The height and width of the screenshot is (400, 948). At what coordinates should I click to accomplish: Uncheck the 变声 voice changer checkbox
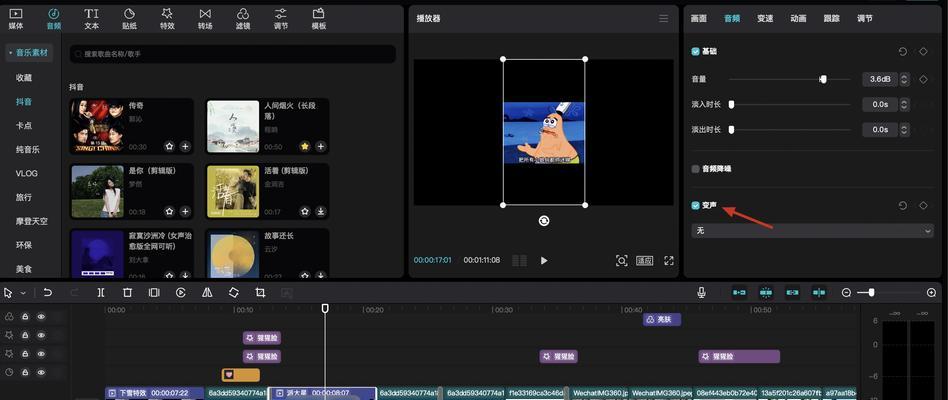pyautogui.click(x=695, y=205)
